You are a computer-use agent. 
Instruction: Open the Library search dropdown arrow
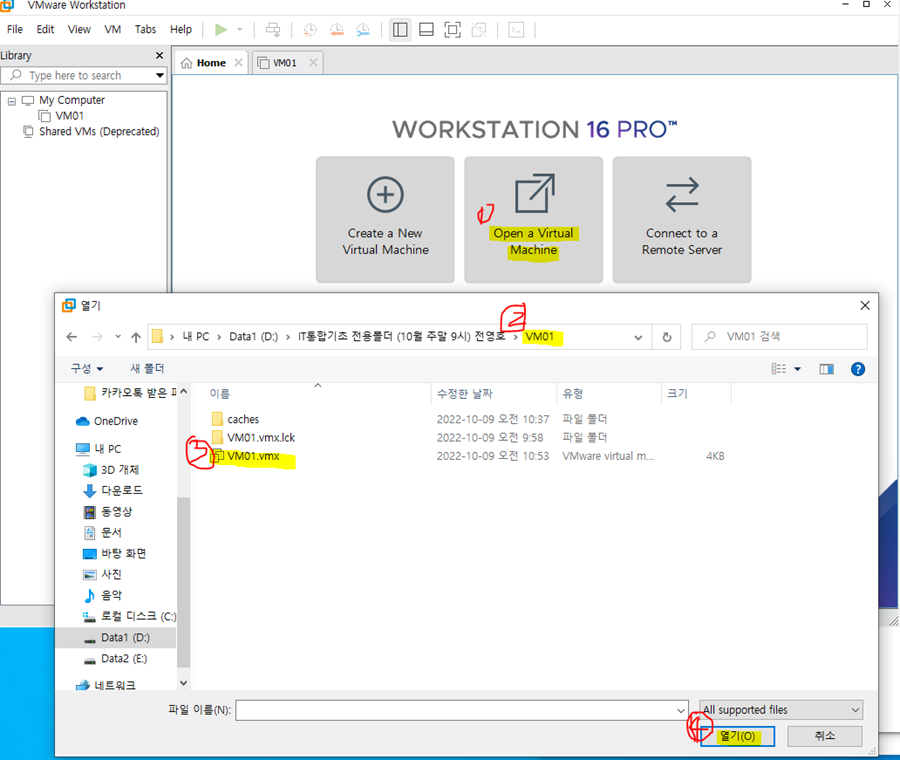(160, 76)
